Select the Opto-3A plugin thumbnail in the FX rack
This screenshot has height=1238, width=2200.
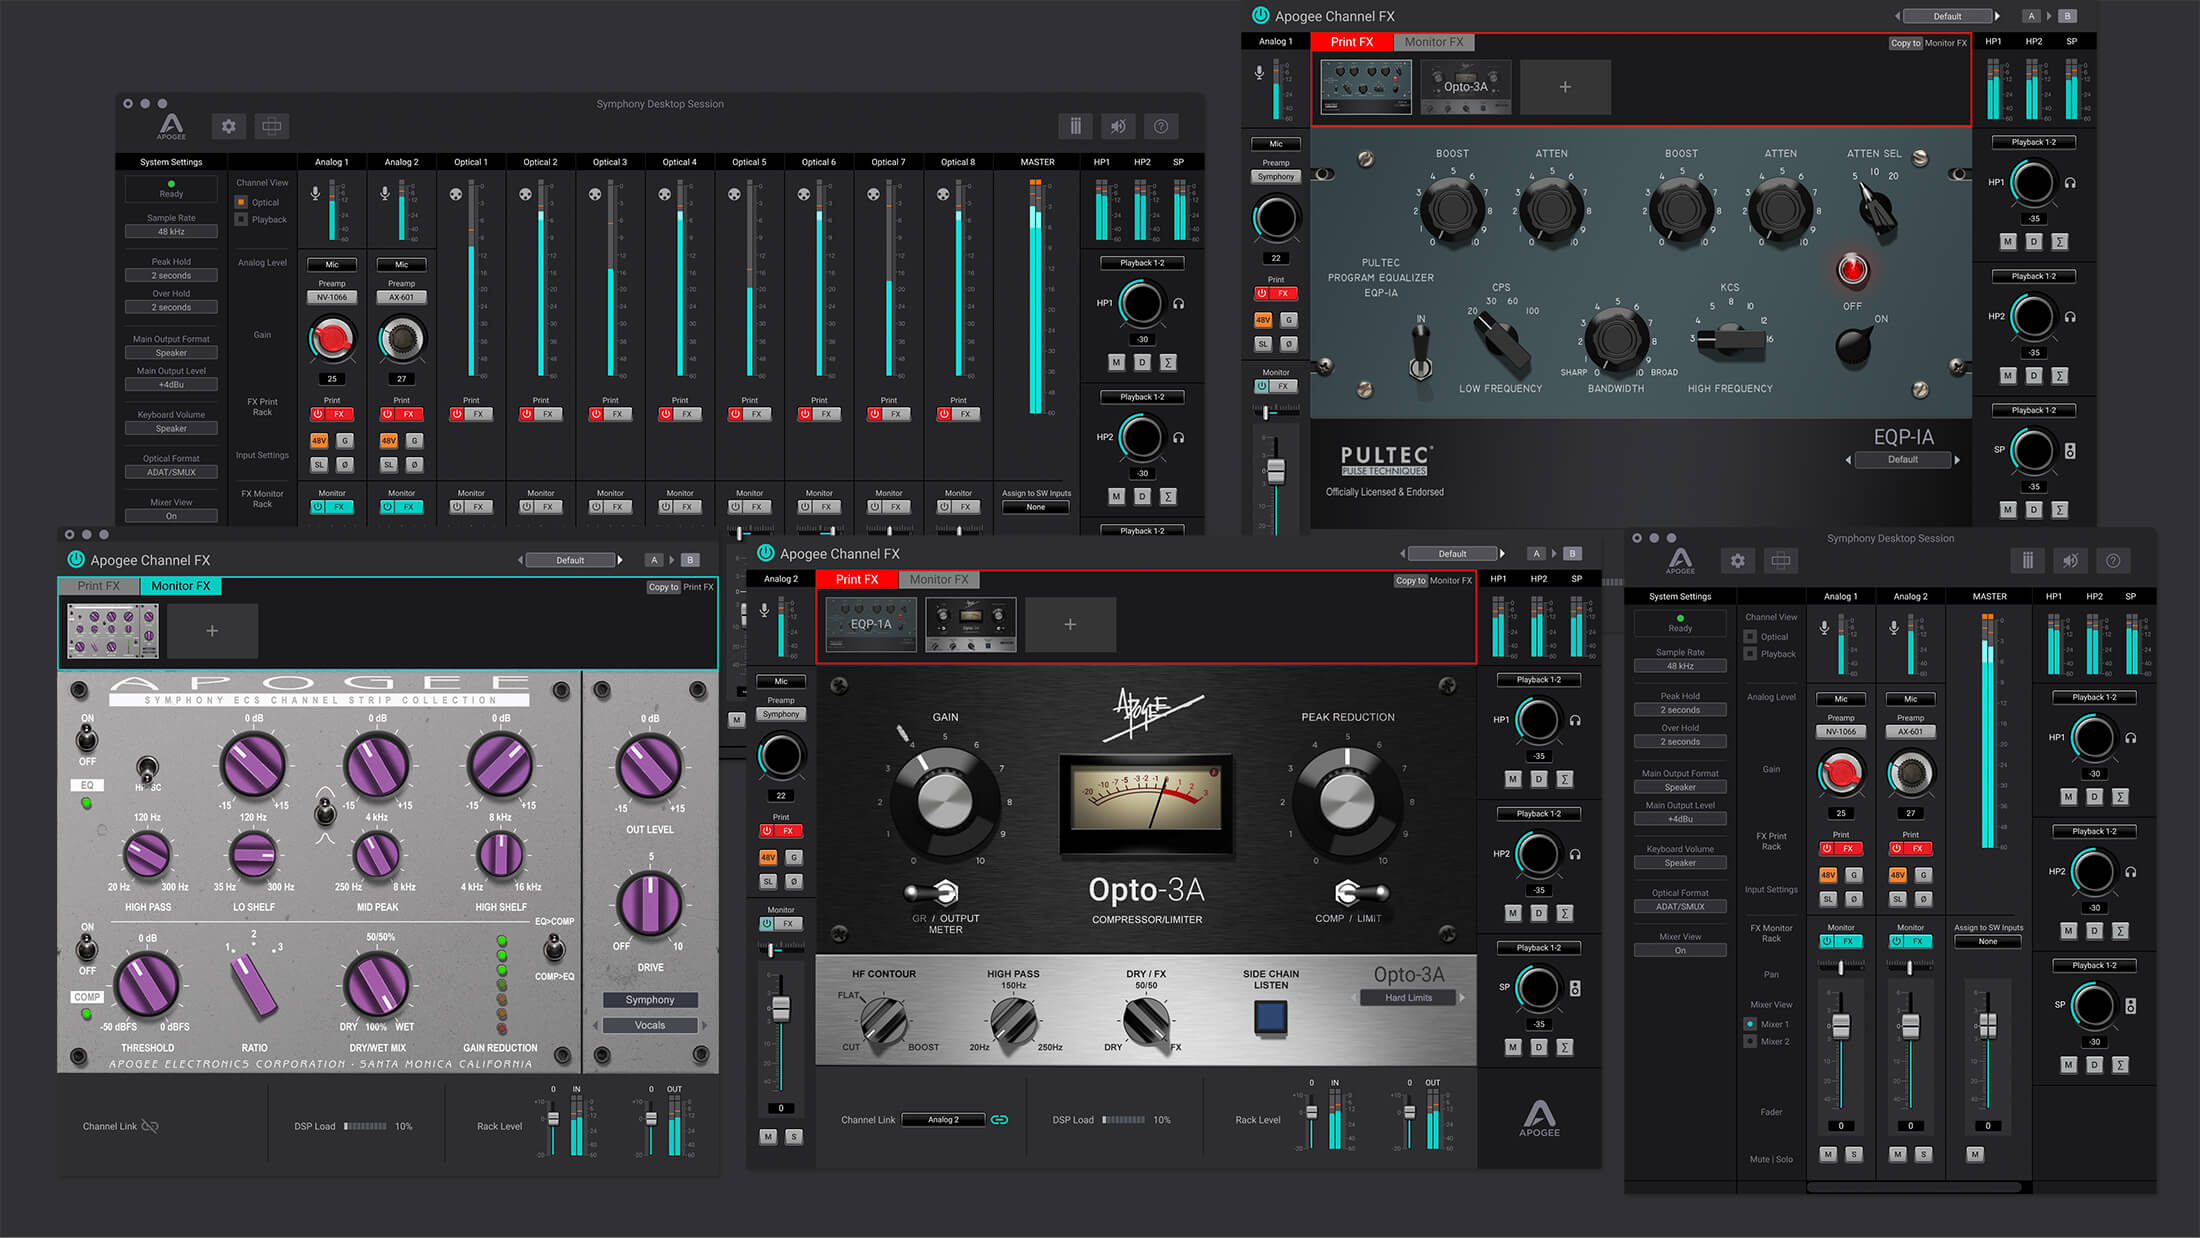coord(1466,87)
